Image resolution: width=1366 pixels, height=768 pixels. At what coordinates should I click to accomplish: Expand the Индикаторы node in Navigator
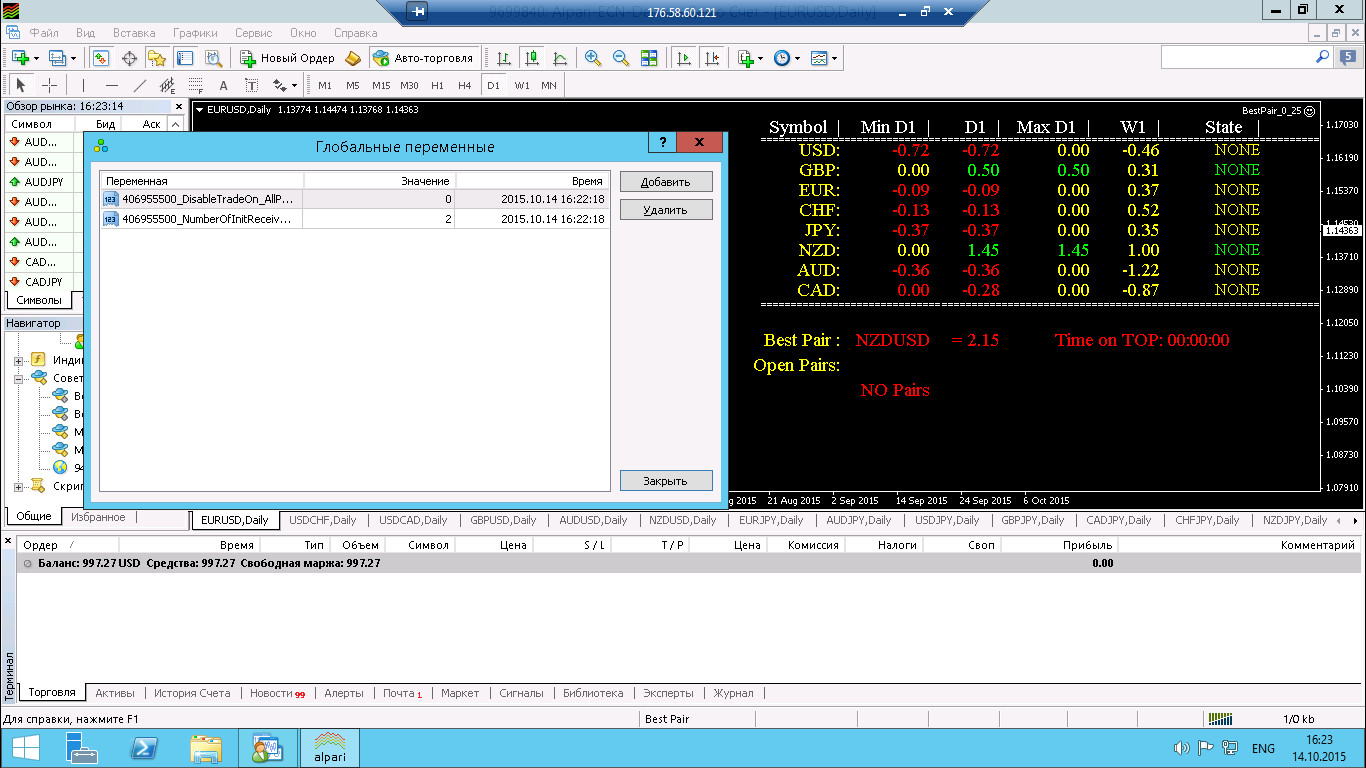tap(18, 360)
